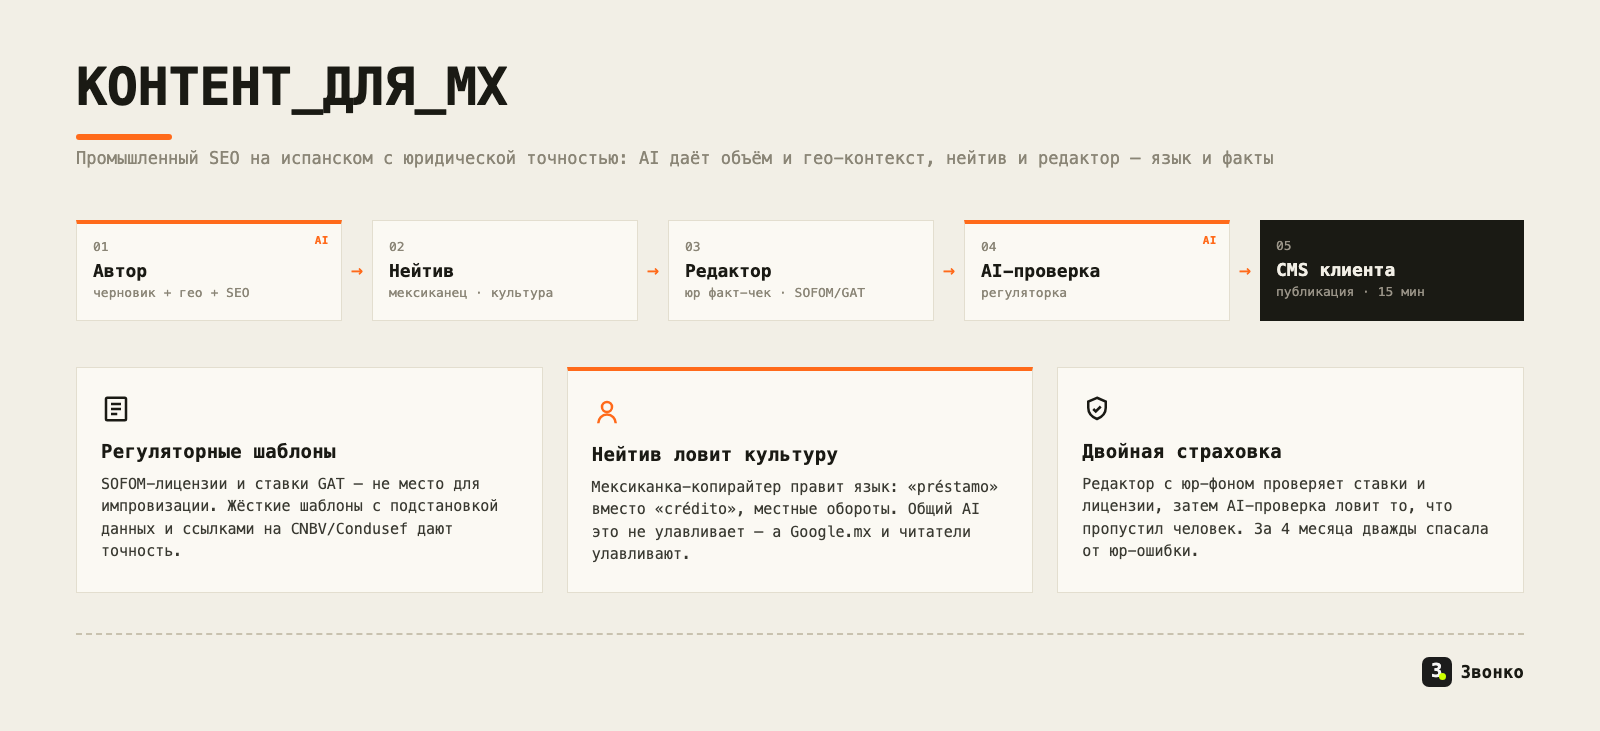Click the paragraph starting Мексиканка-копирайтер правит язык
This screenshot has height=731, width=1600.
[795, 520]
